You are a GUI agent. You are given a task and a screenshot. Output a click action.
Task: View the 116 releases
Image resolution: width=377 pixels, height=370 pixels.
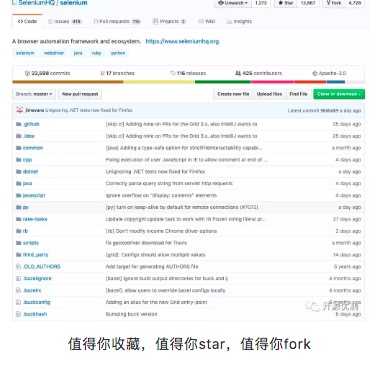(188, 73)
